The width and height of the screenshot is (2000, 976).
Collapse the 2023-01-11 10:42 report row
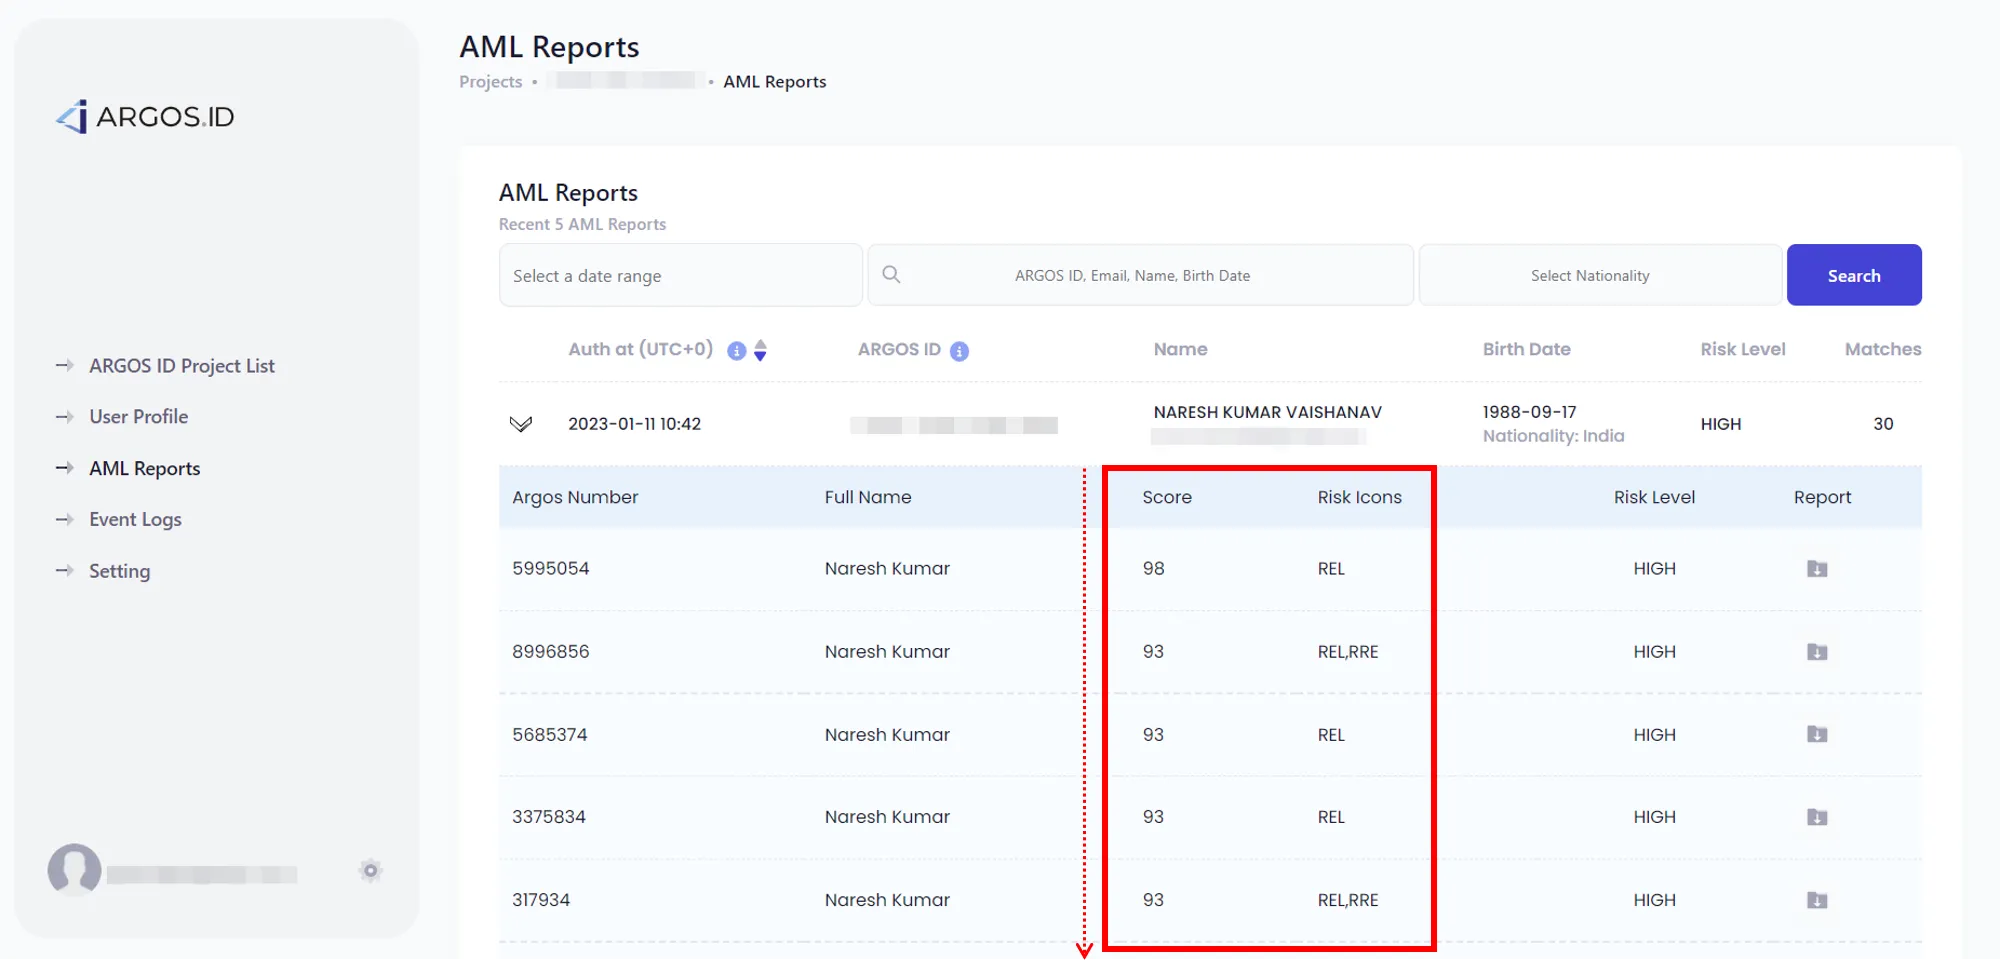coord(520,424)
